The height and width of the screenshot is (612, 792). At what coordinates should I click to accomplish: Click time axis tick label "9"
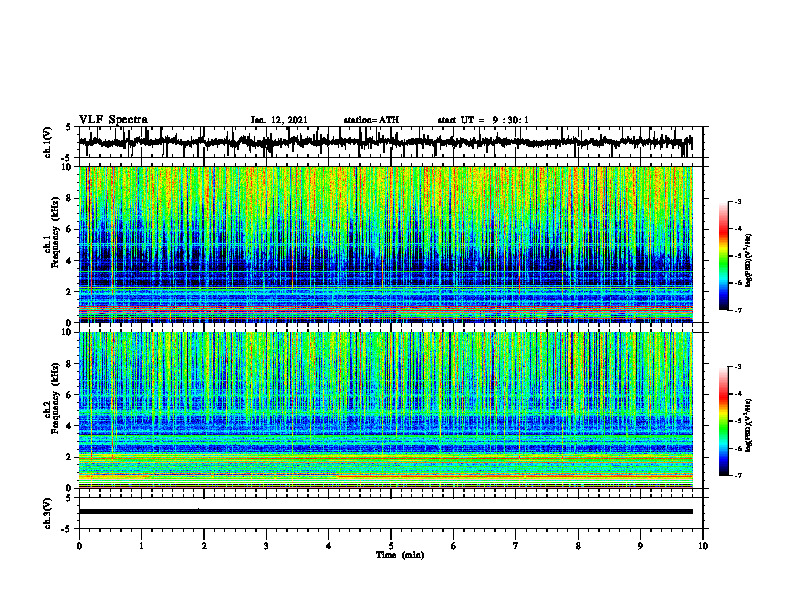click(640, 546)
